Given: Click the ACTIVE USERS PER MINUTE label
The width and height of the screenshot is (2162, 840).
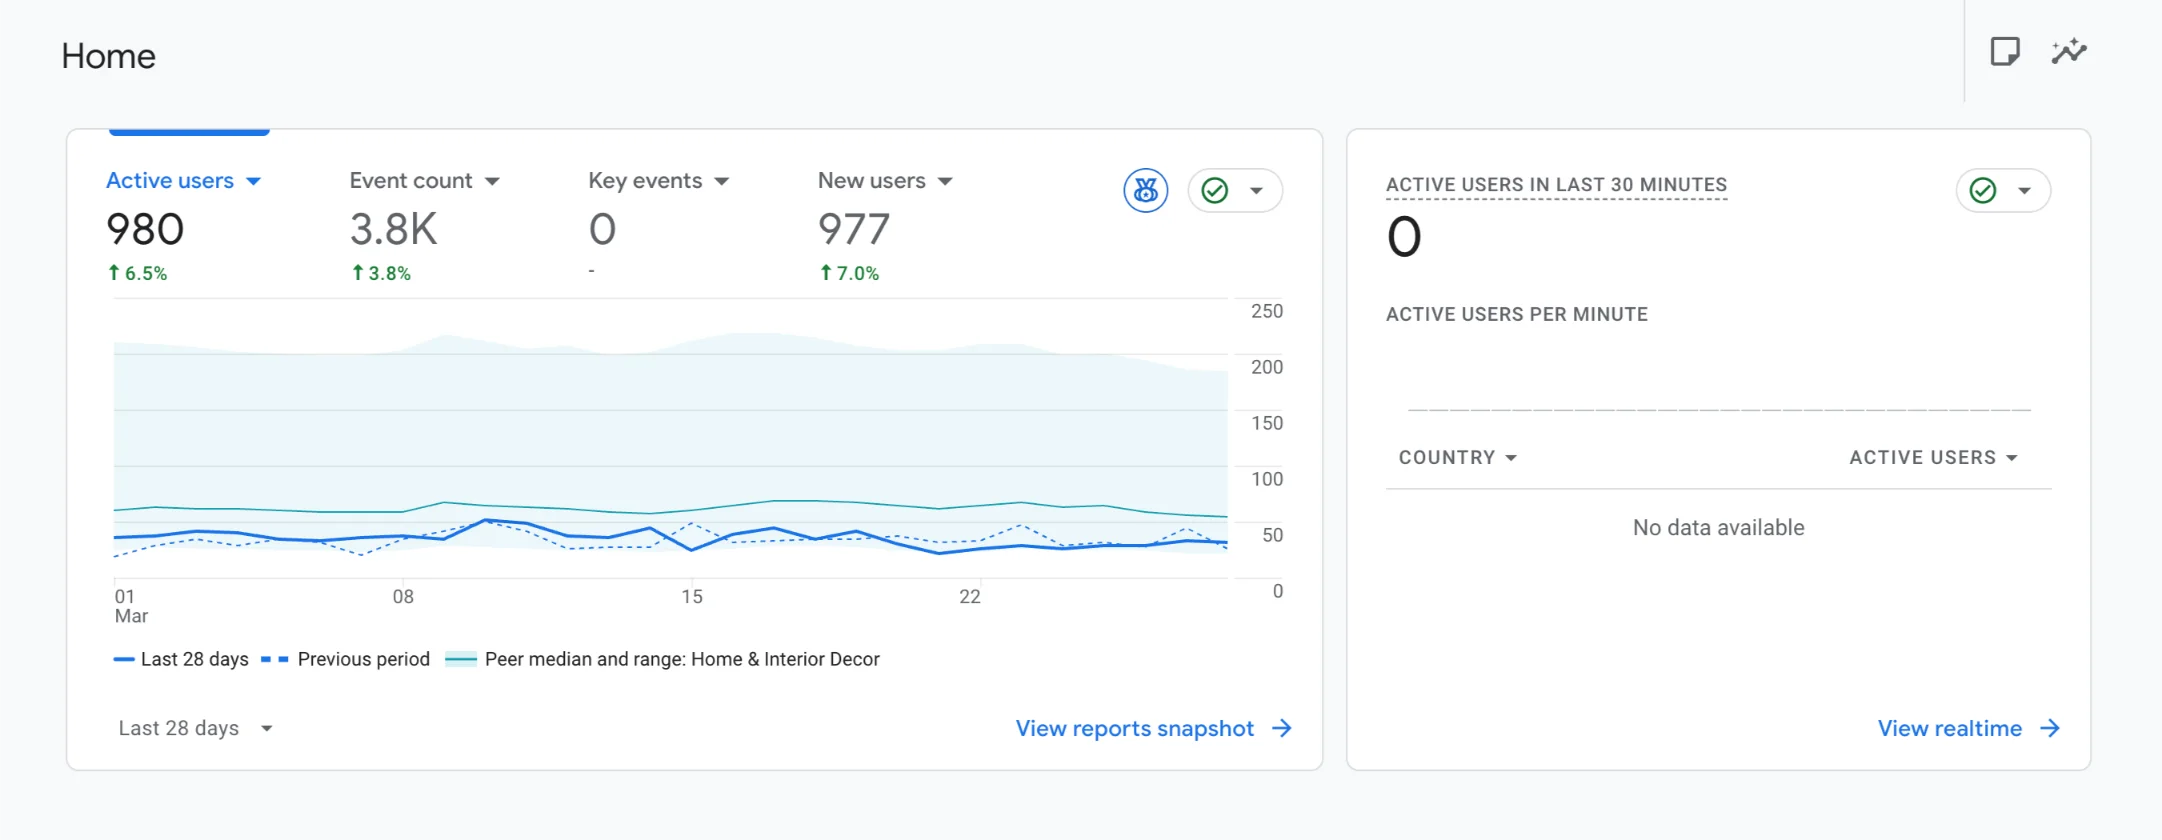Looking at the screenshot, I should (x=1517, y=314).
